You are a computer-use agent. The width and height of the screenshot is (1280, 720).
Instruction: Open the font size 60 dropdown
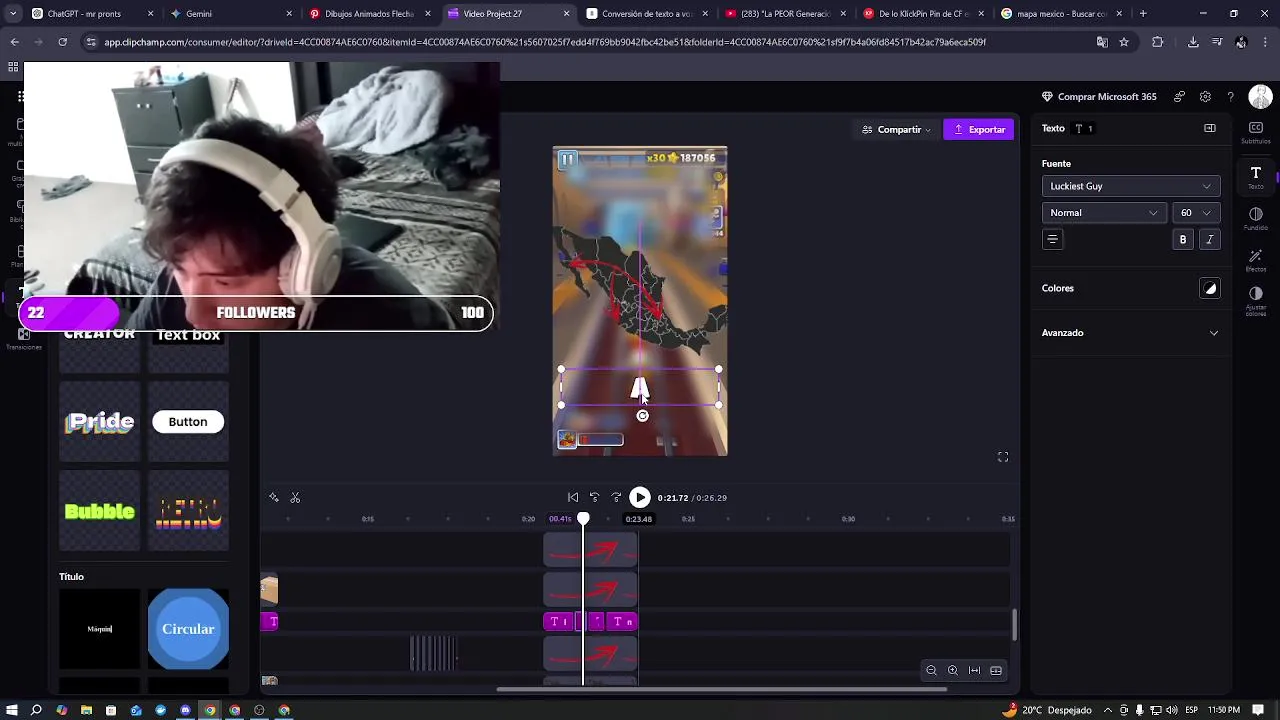(1196, 213)
